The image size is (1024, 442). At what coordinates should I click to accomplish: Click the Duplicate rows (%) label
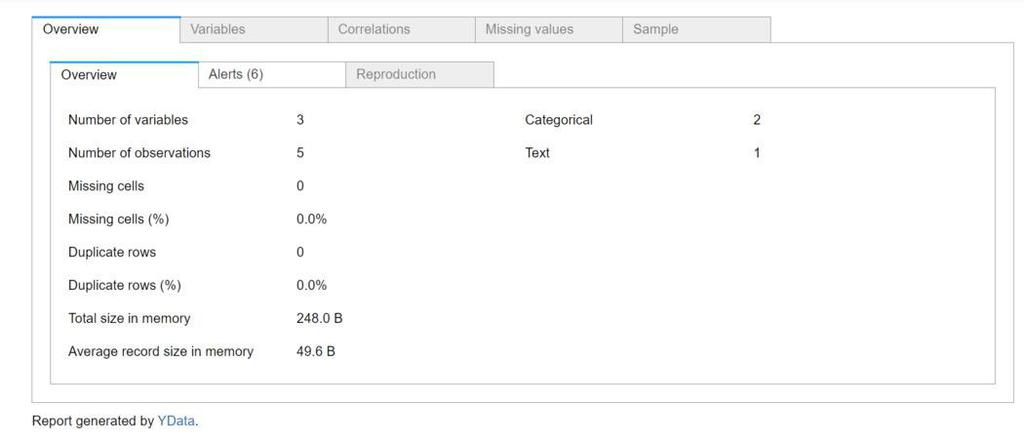click(x=124, y=285)
